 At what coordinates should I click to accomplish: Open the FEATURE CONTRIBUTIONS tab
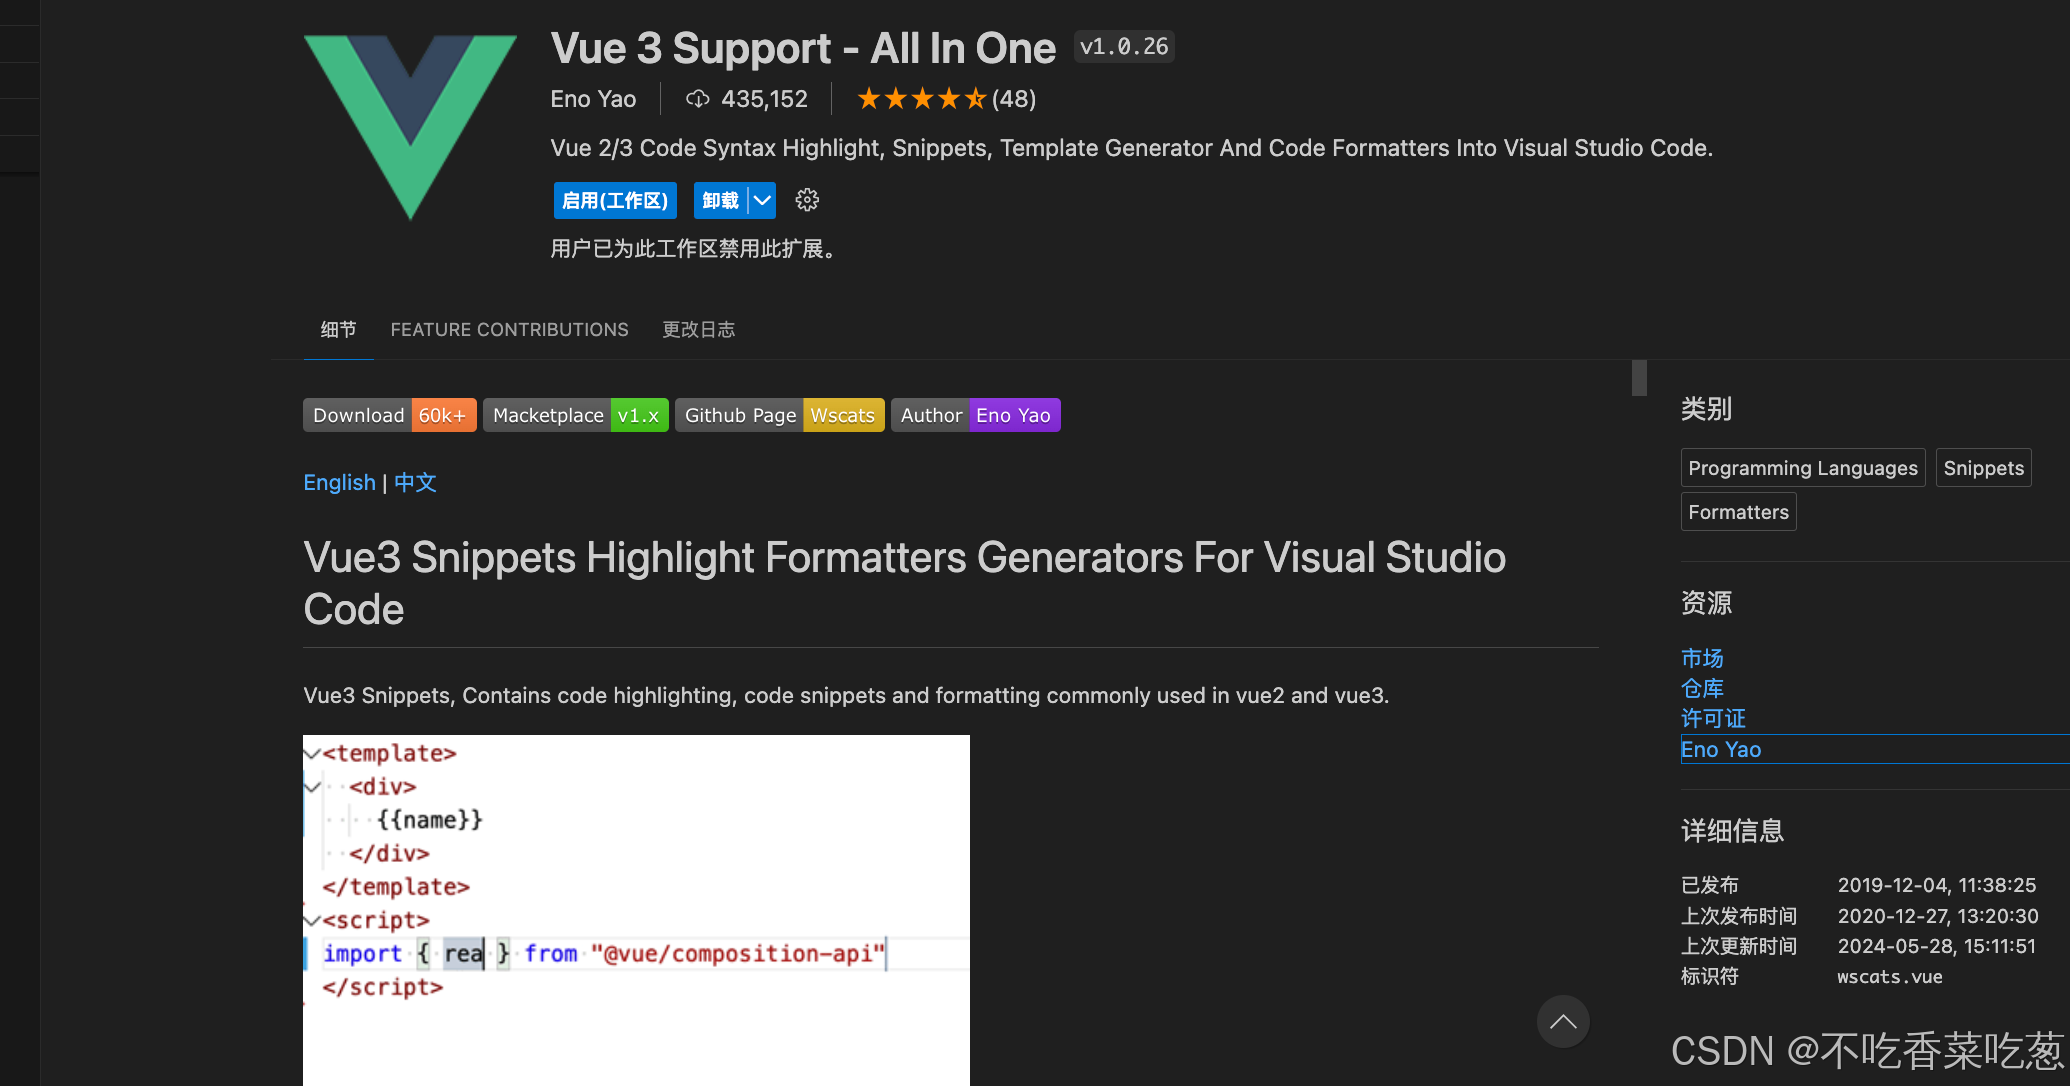[509, 330]
